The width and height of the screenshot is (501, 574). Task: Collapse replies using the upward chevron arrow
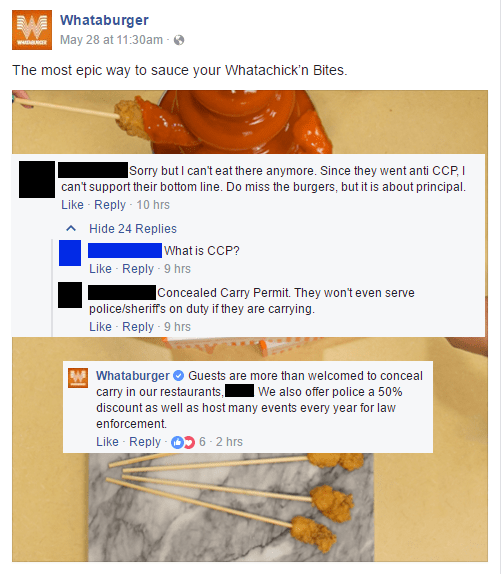click(71, 229)
